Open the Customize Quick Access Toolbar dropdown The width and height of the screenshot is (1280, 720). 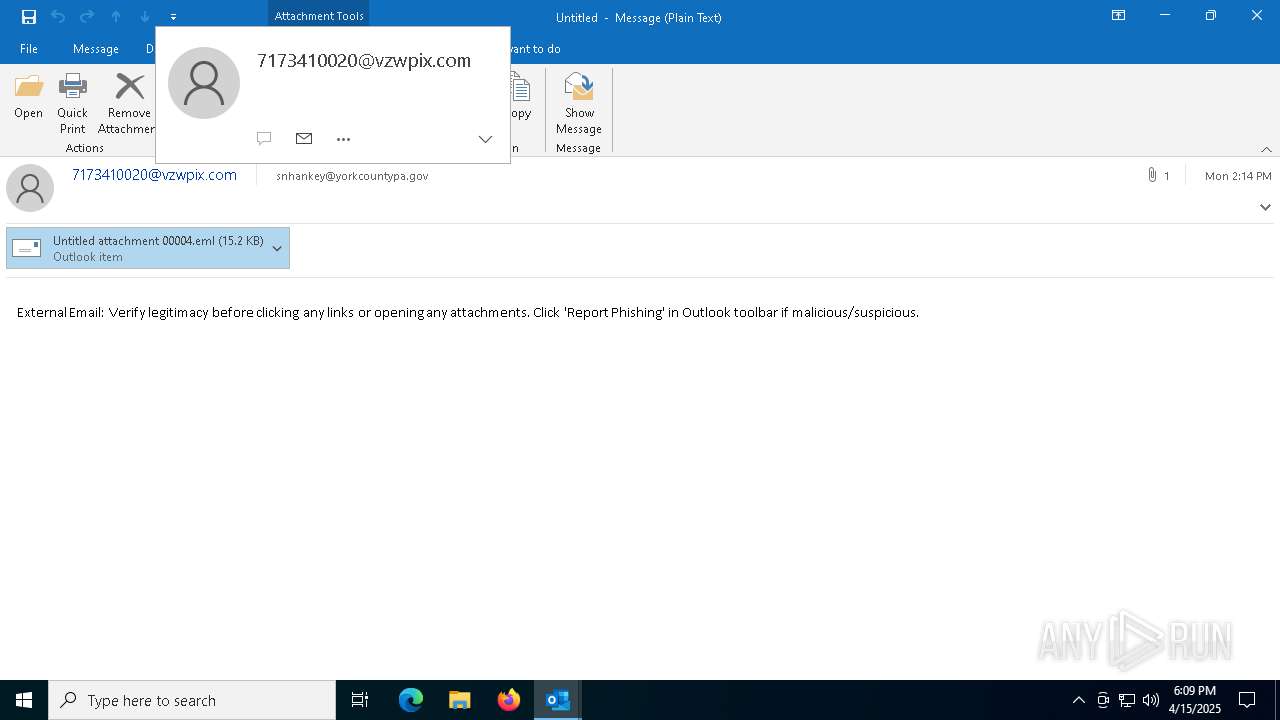(x=173, y=17)
